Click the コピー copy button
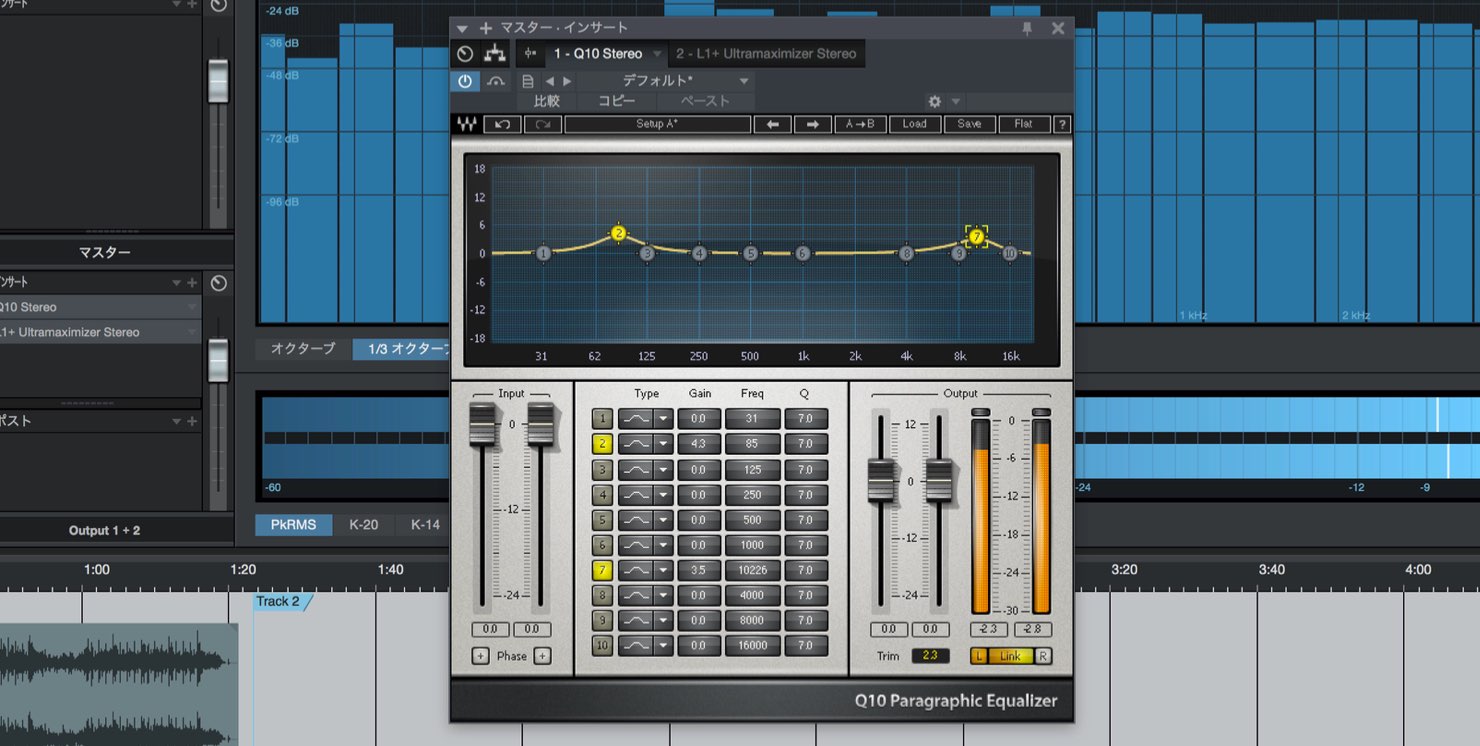This screenshot has height=746, width=1480. 616,101
